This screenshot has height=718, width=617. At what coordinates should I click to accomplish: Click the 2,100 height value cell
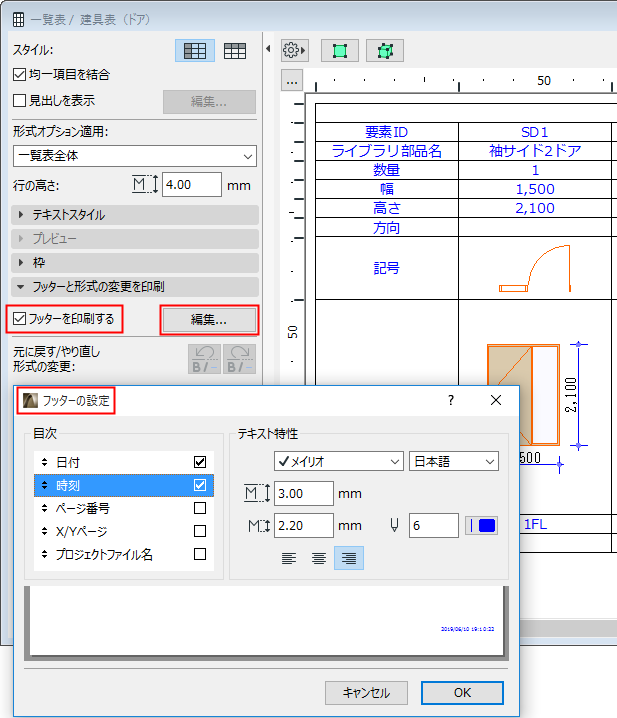535,208
